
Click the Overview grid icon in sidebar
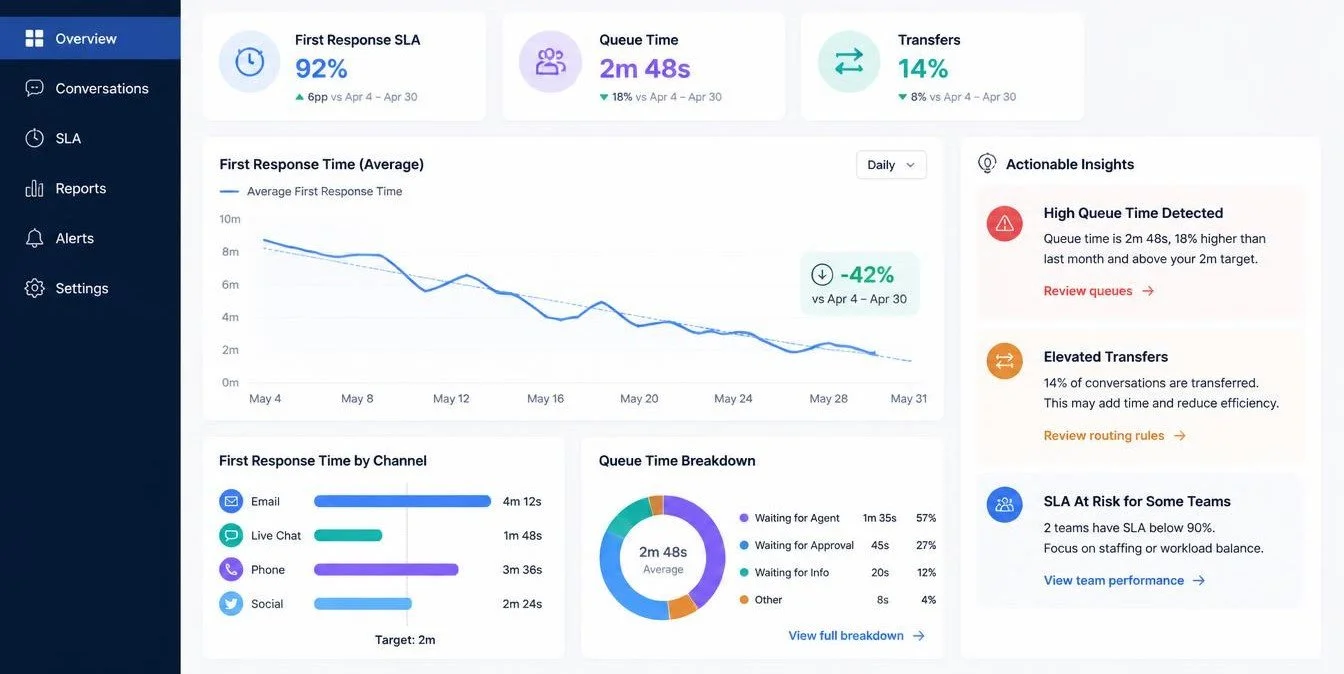(x=34, y=38)
